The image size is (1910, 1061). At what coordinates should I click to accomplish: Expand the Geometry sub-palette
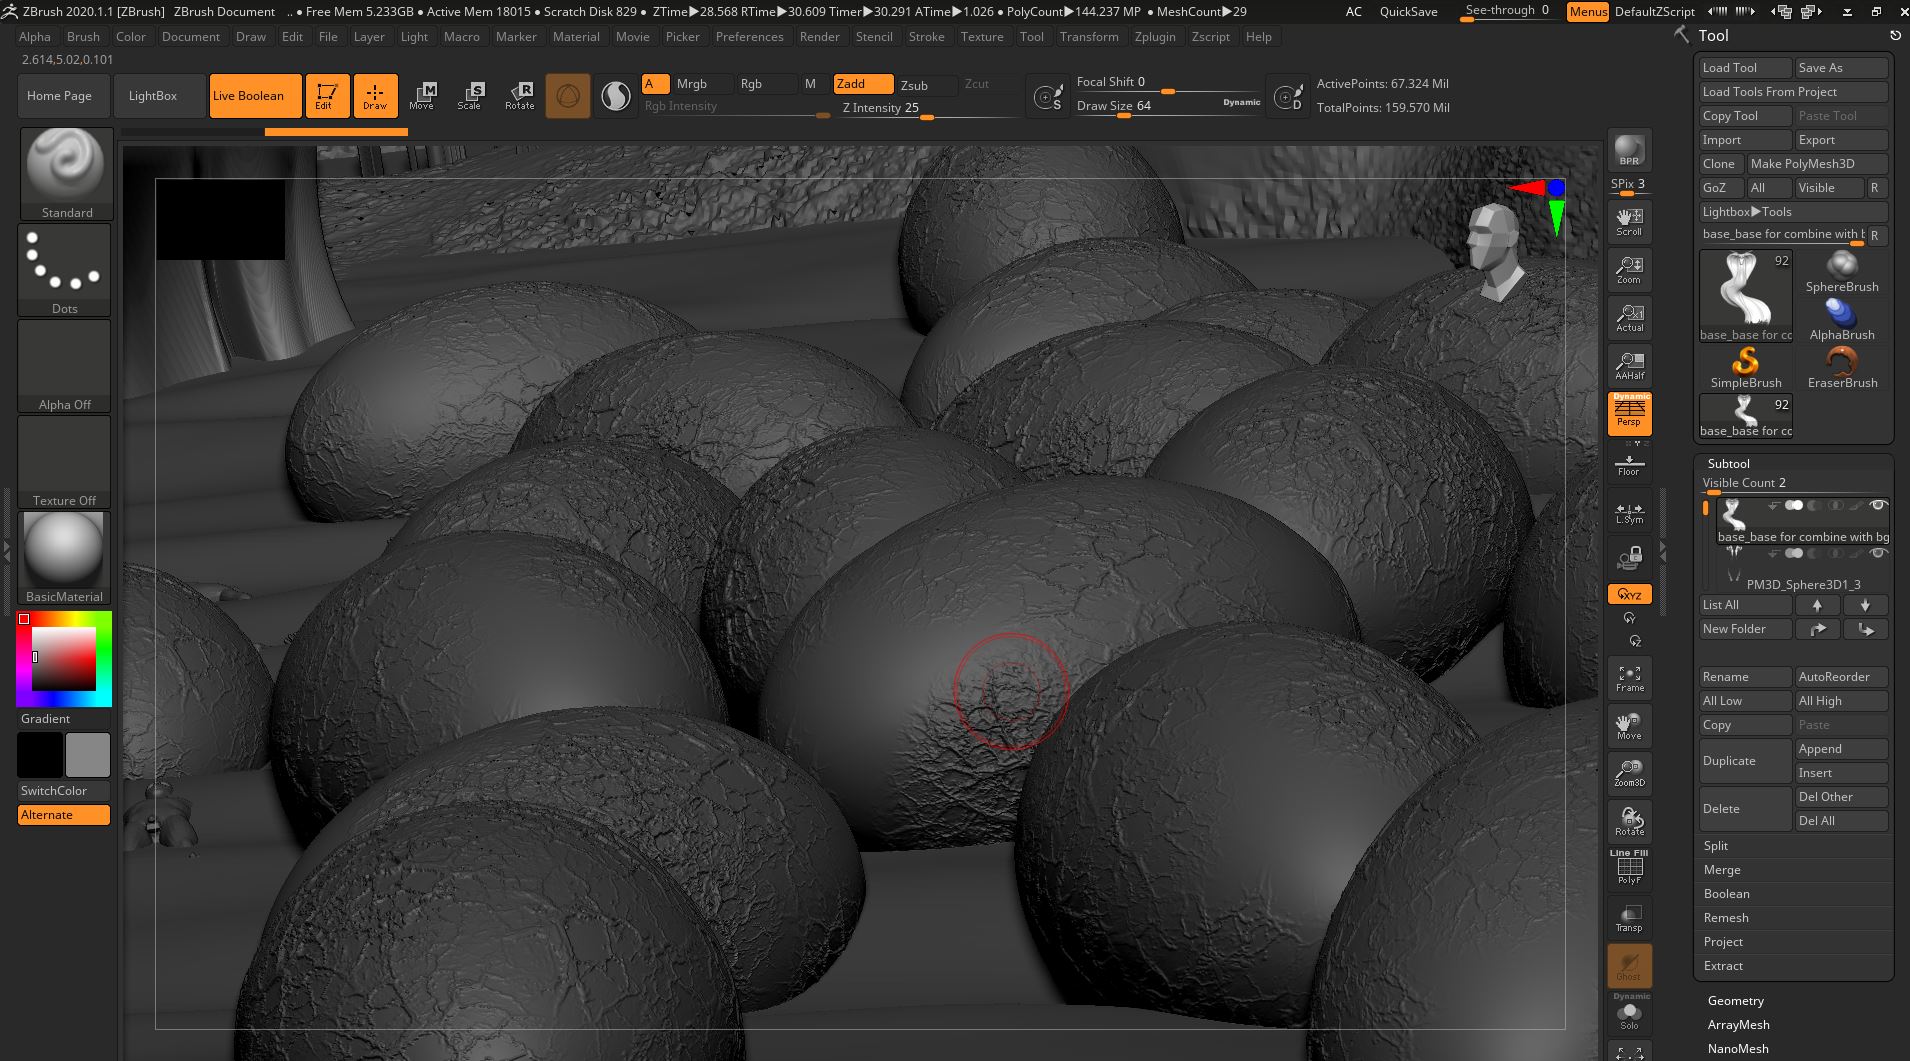point(1735,1001)
